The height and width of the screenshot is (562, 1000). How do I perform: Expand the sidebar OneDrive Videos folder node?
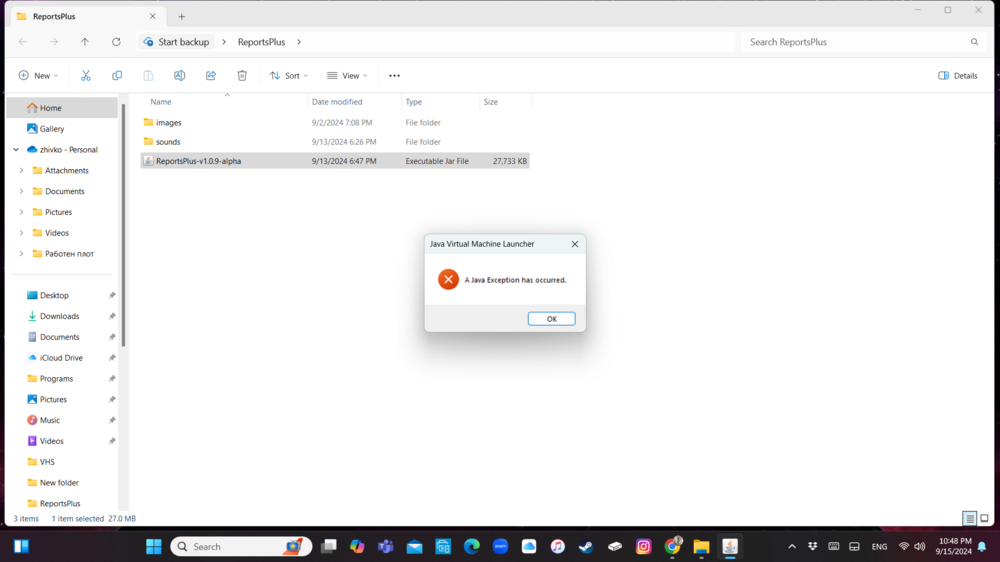coord(21,233)
